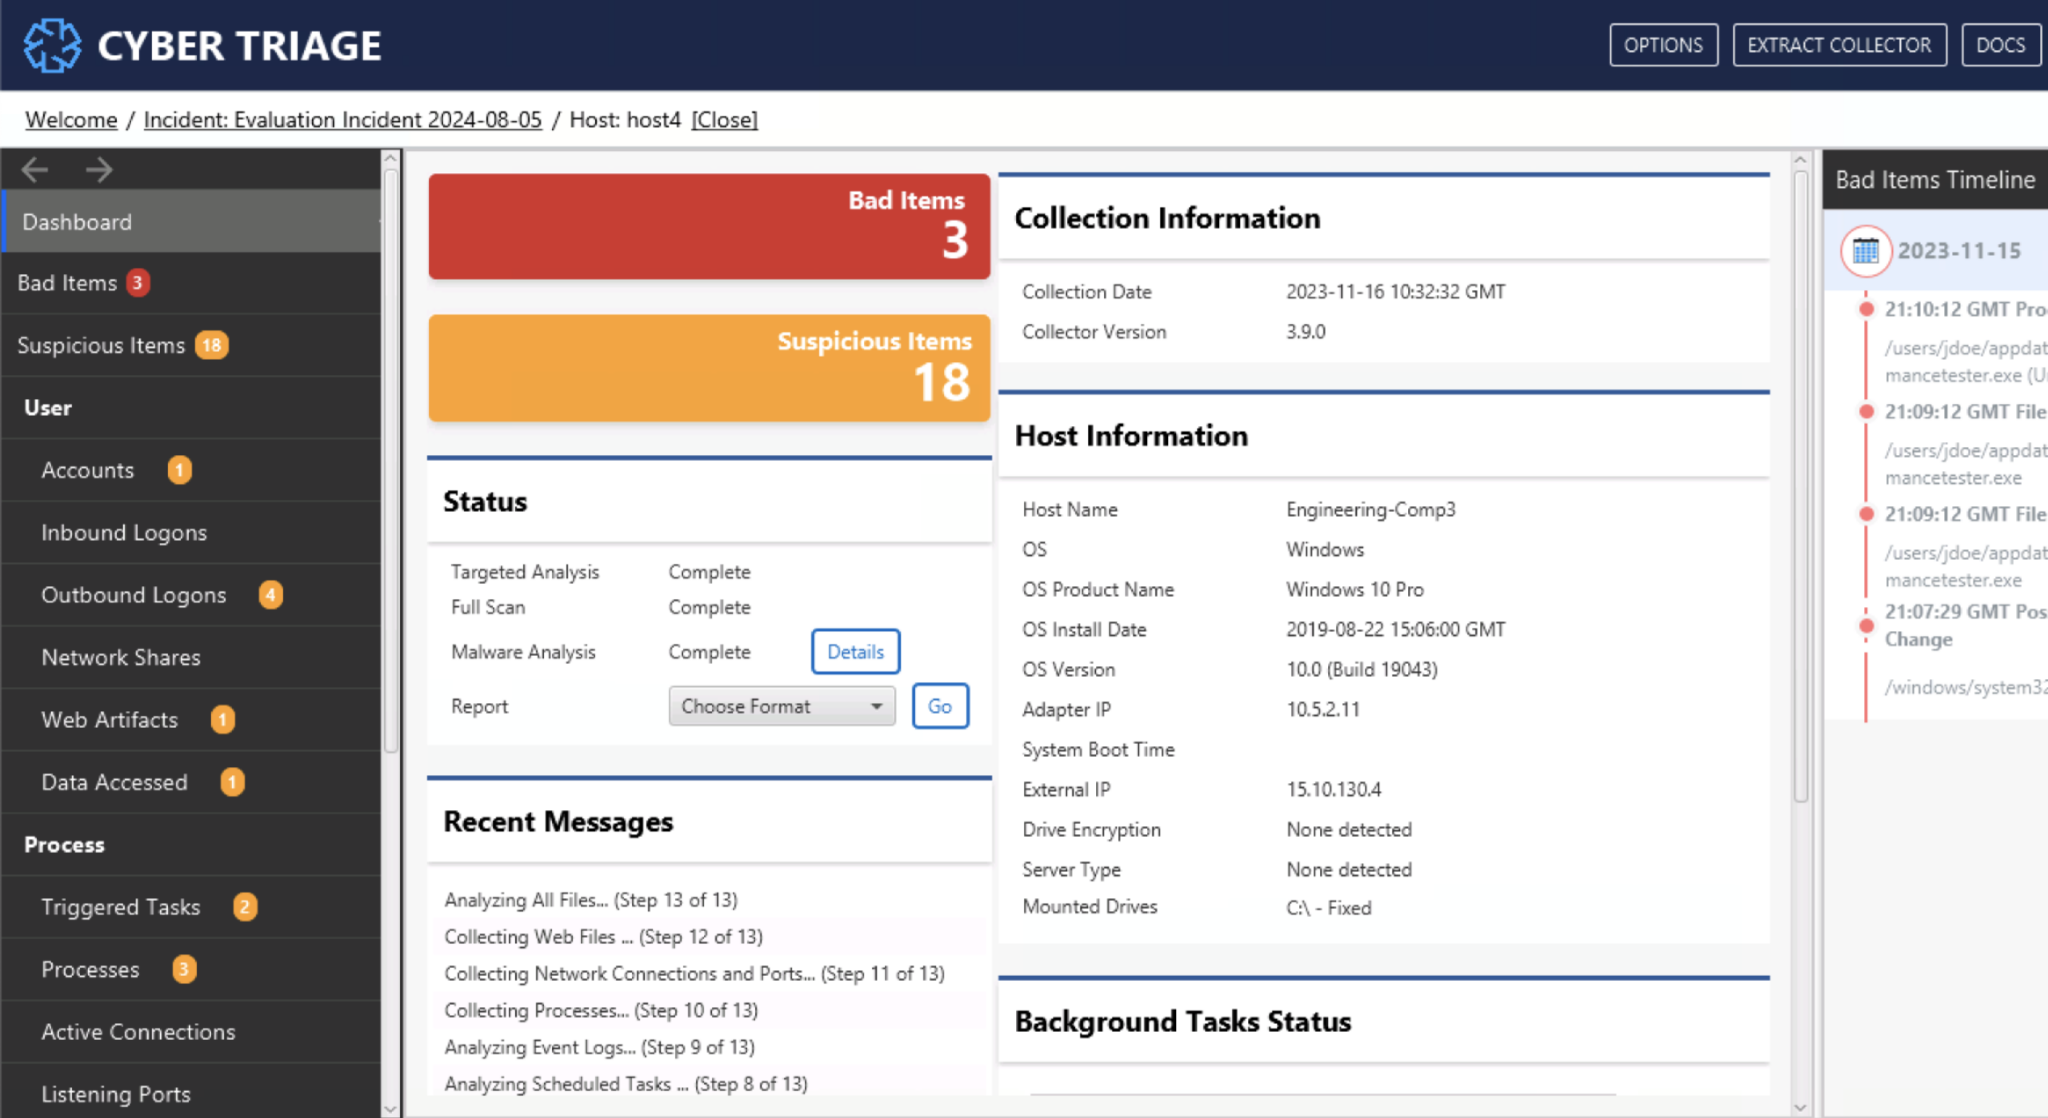Open the OPTIONS dialog
Screen dimensions: 2048x1118
[x=1663, y=44]
